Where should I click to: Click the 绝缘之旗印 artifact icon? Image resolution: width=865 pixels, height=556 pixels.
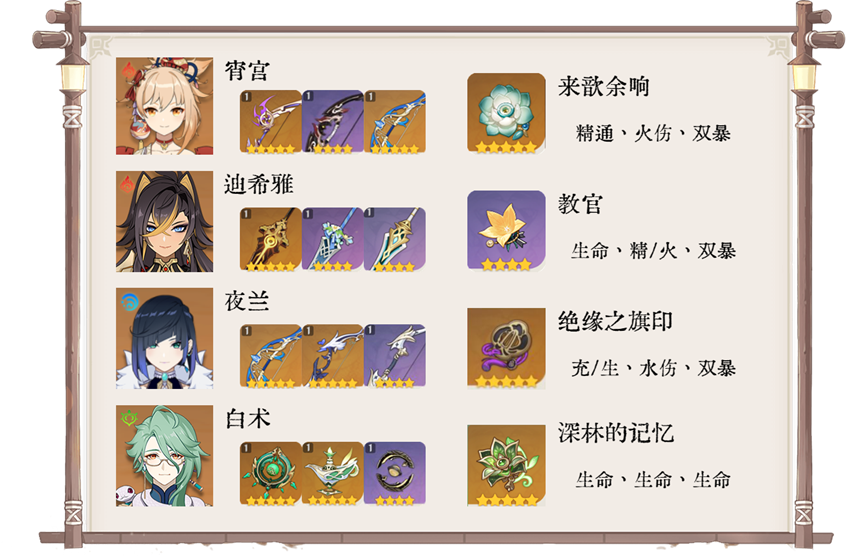(x=506, y=348)
